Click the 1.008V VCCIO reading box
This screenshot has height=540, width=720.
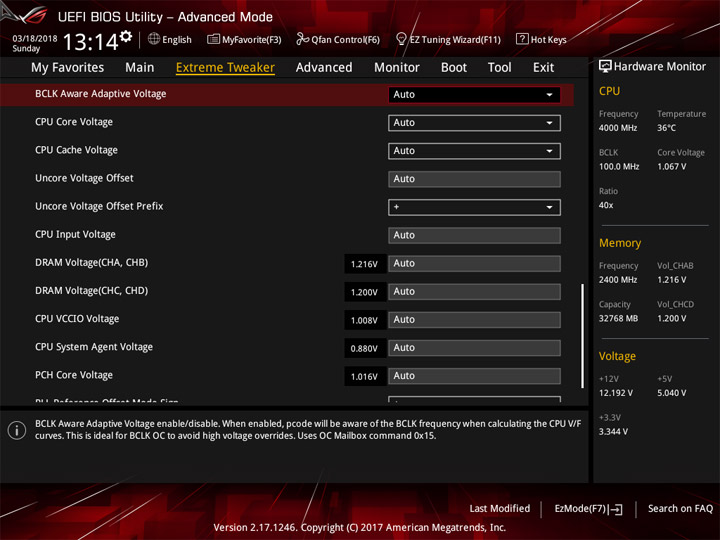(365, 320)
